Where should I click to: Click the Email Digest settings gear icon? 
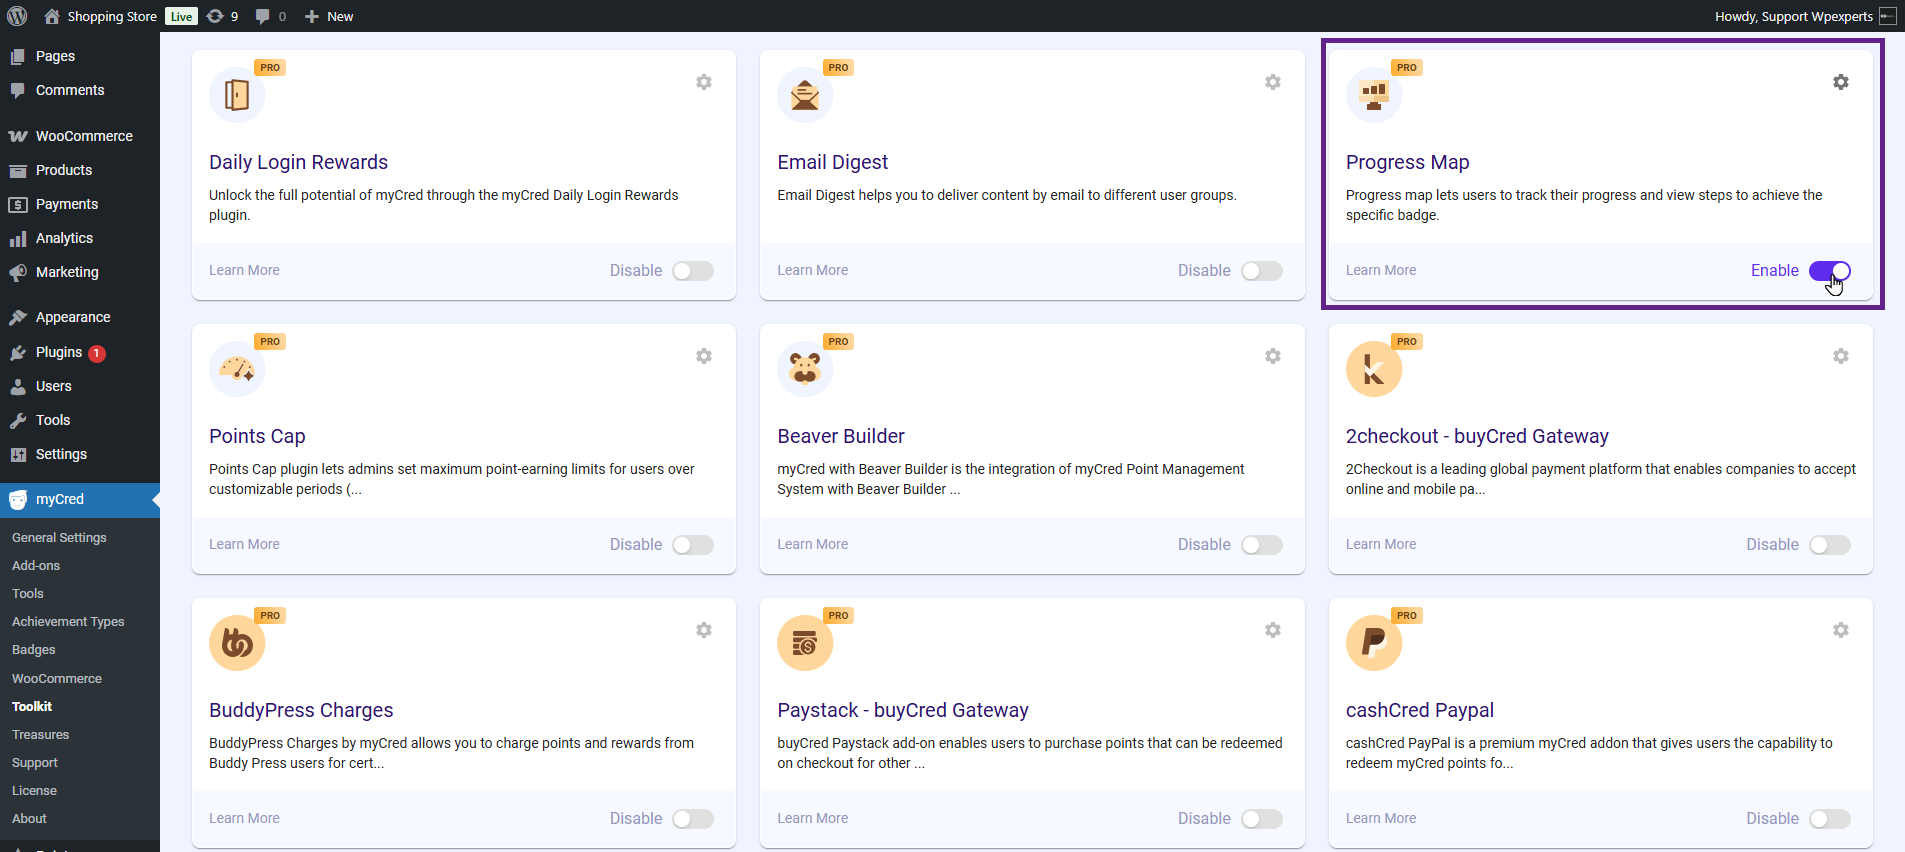(1272, 82)
